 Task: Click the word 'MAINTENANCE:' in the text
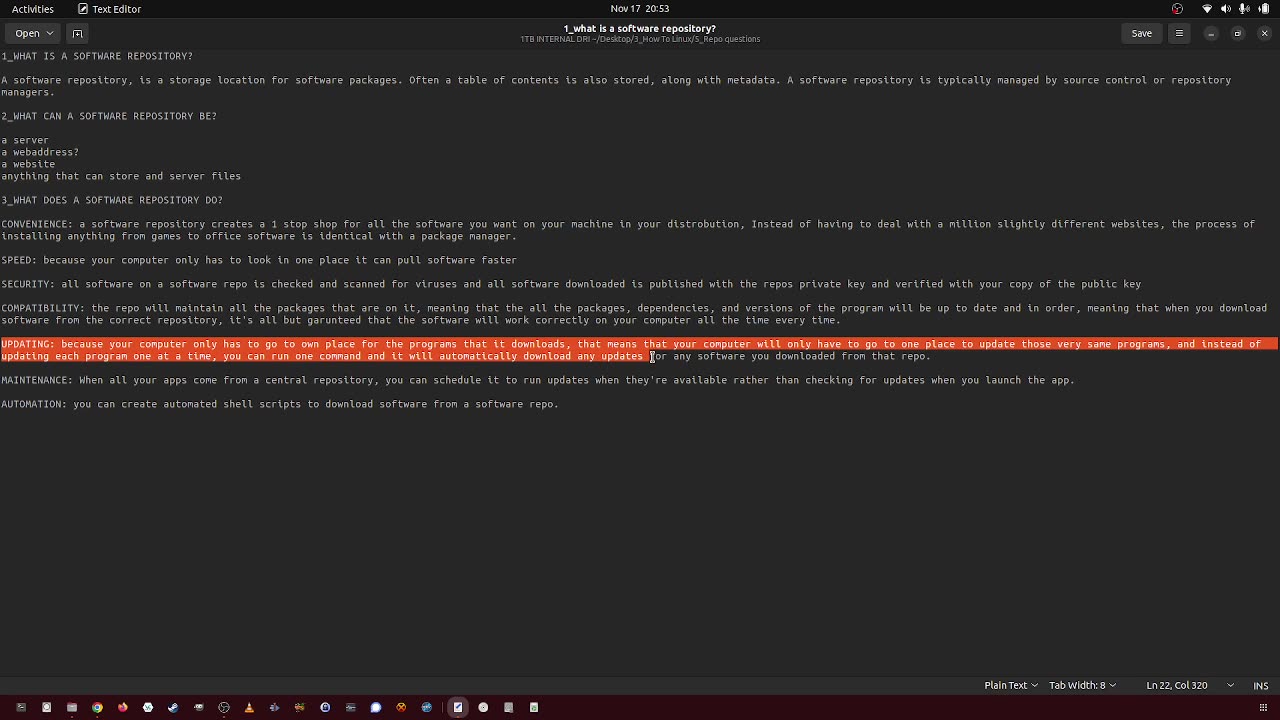pyautogui.click(x=37, y=380)
